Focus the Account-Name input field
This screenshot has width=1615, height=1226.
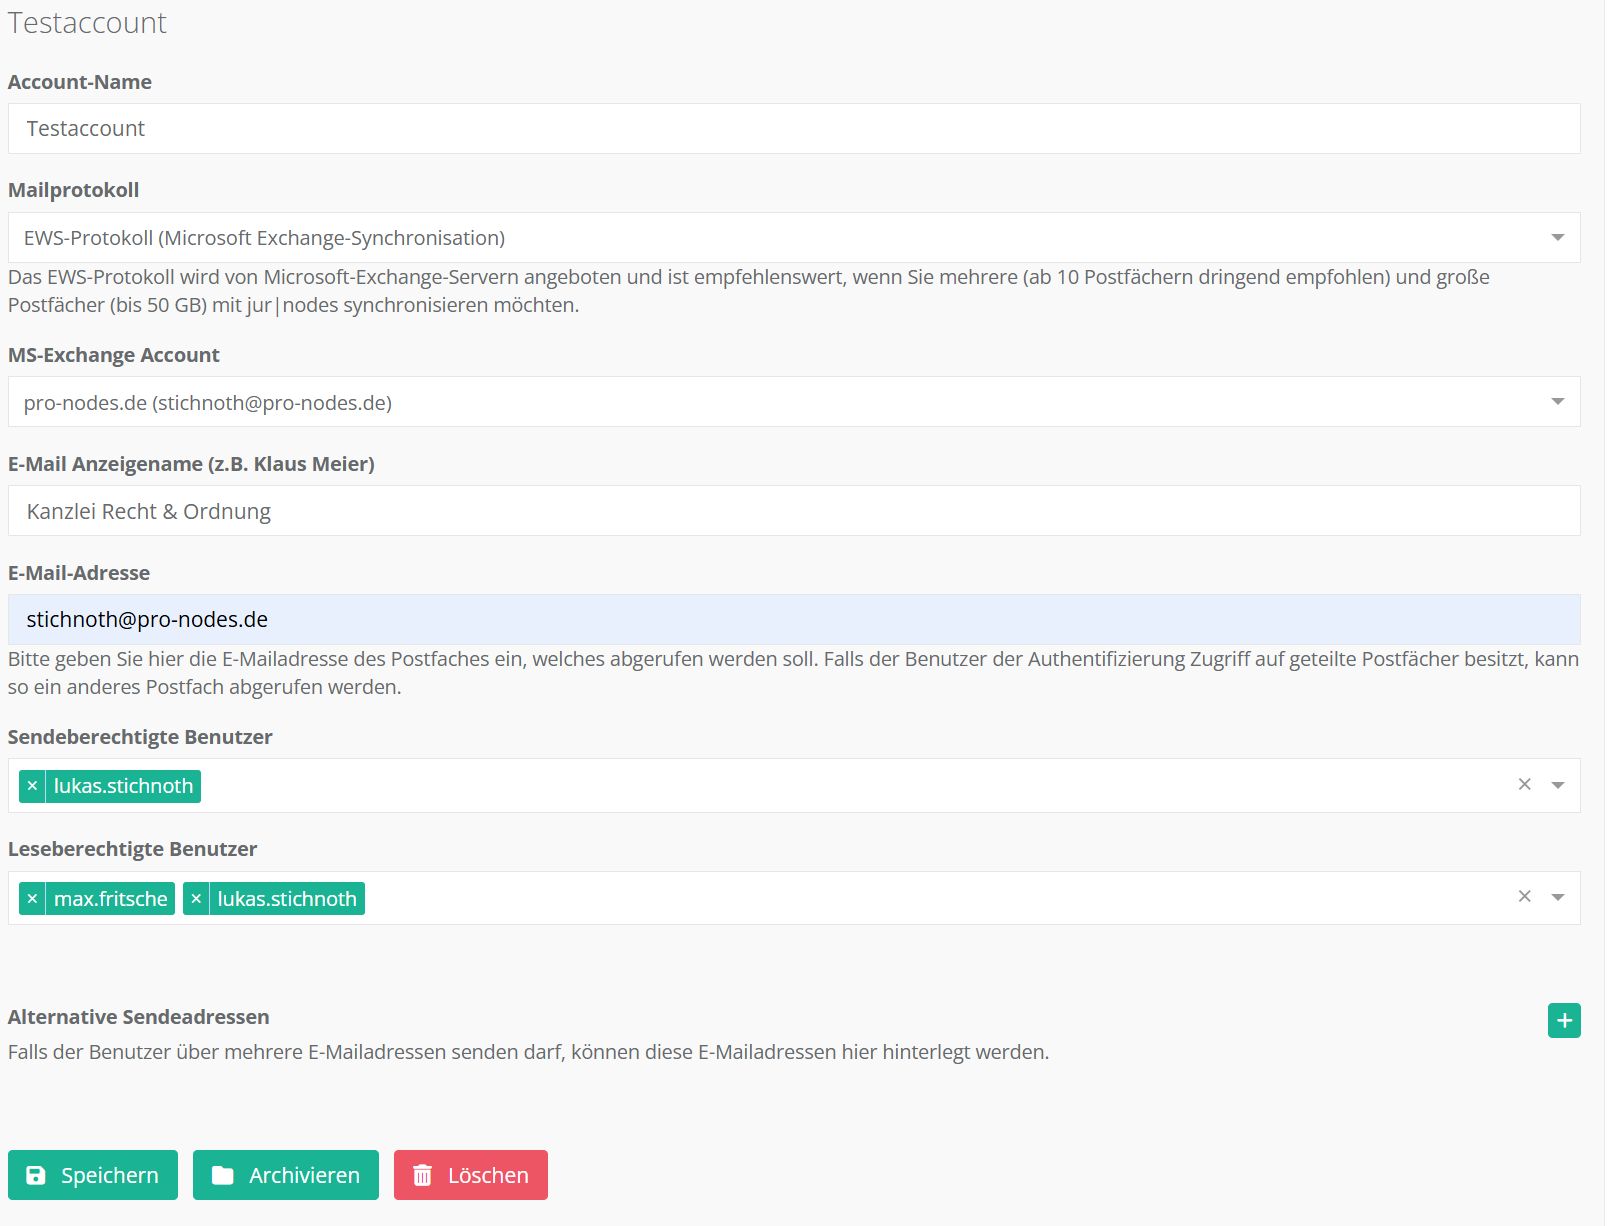point(793,129)
